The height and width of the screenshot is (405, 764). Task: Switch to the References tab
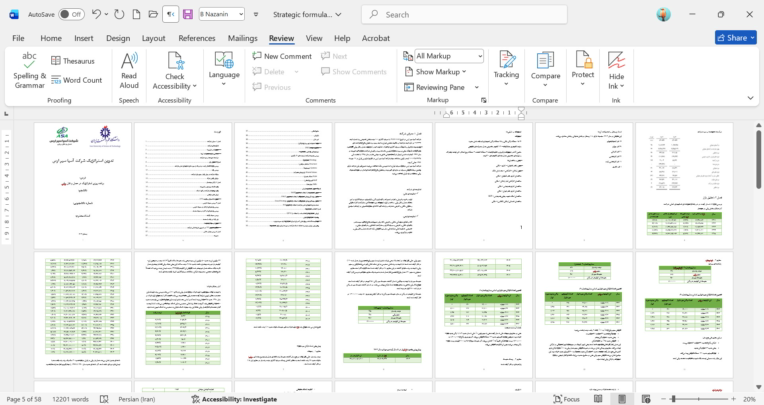click(197, 38)
